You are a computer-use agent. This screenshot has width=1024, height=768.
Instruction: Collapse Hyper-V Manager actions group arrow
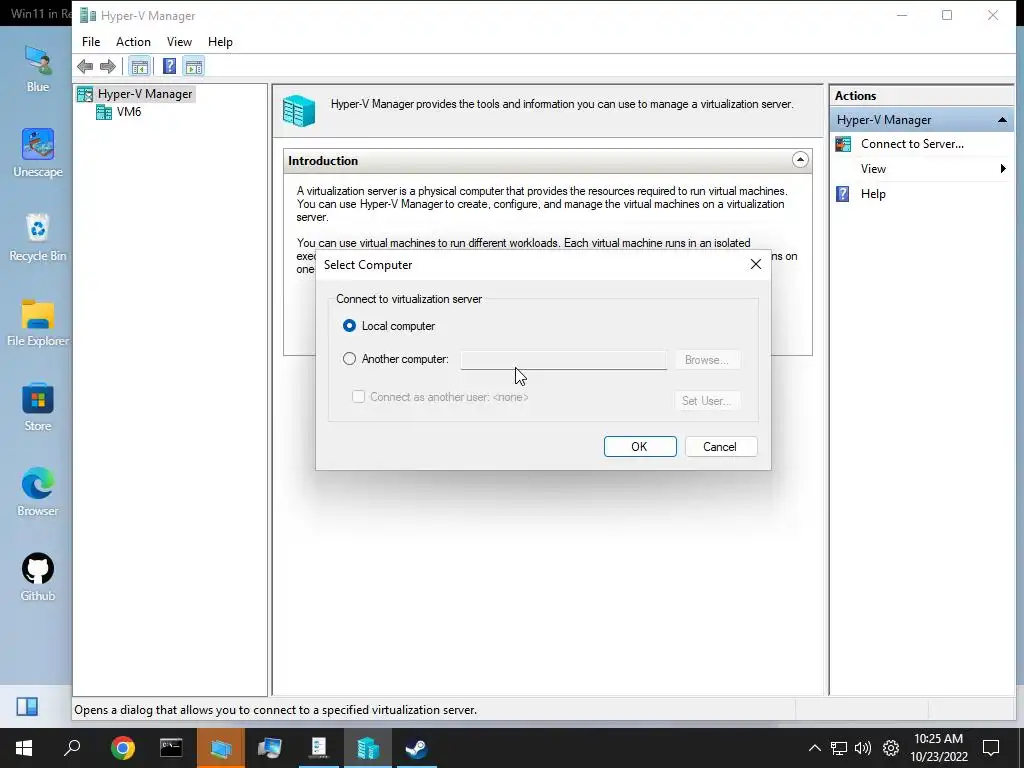click(x=1002, y=120)
